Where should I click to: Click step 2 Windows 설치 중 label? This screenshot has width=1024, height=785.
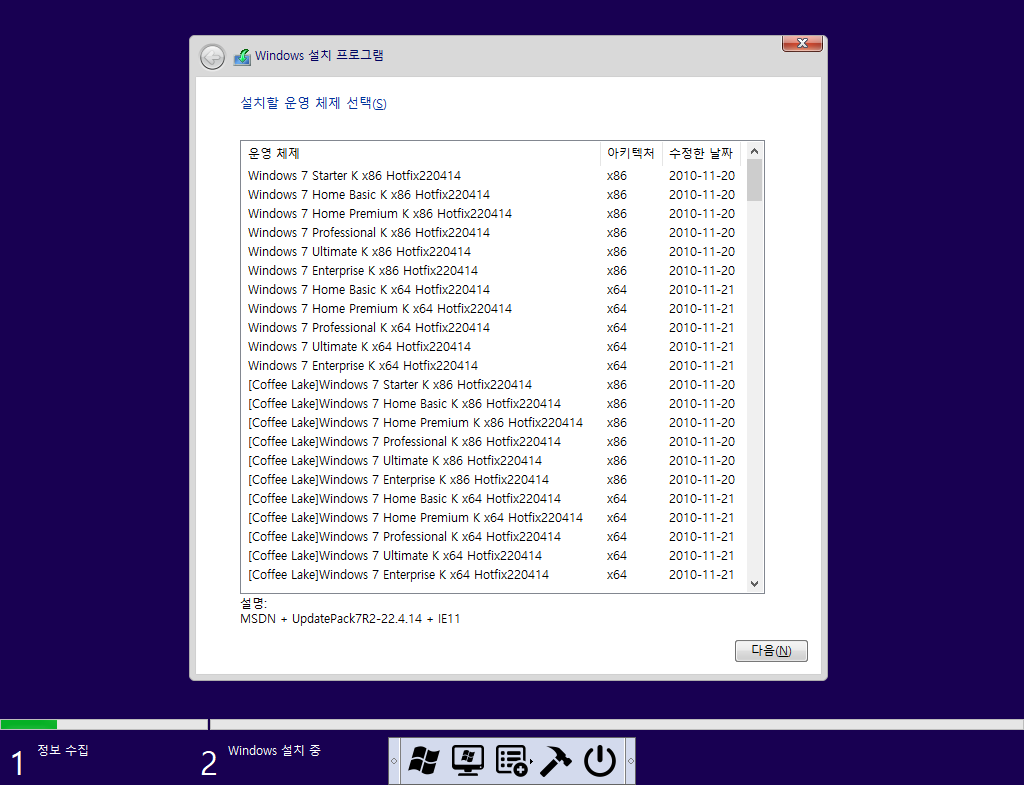click(274, 750)
